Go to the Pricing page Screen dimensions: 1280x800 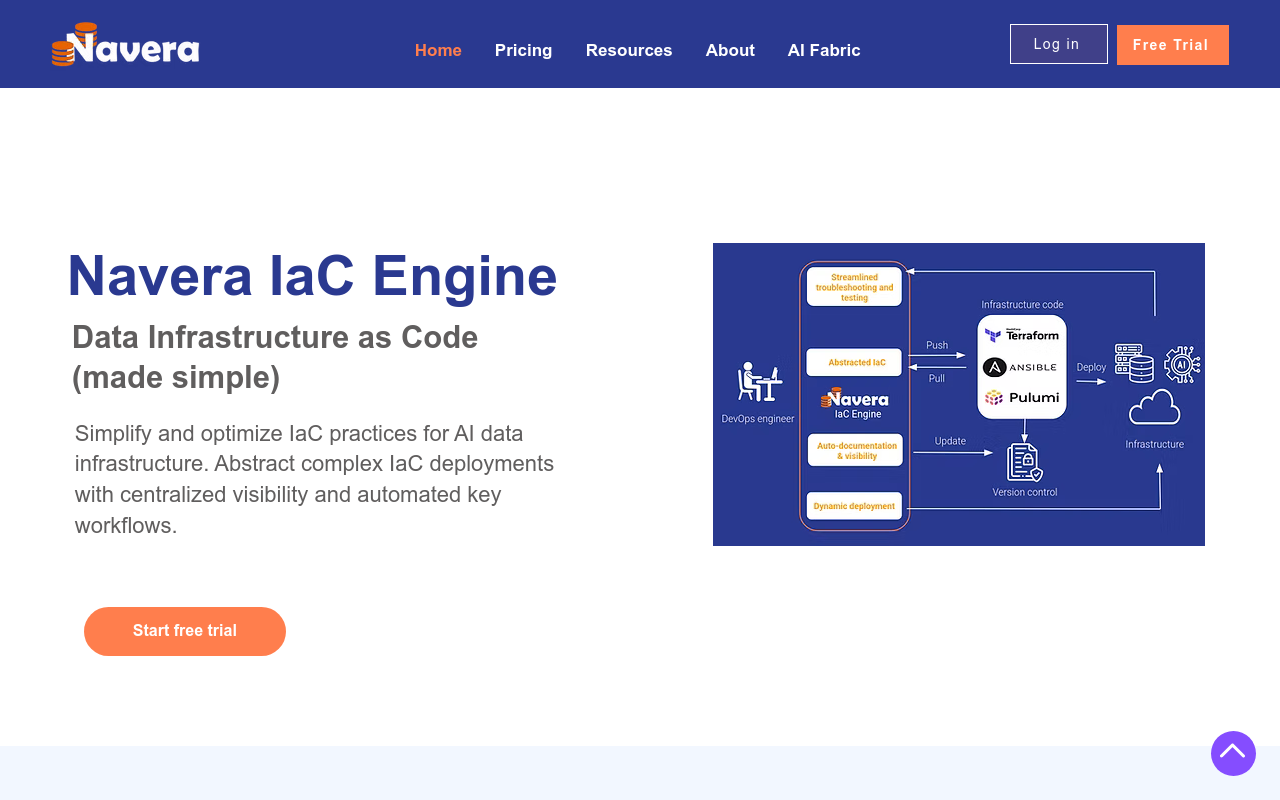(x=523, y=50)
